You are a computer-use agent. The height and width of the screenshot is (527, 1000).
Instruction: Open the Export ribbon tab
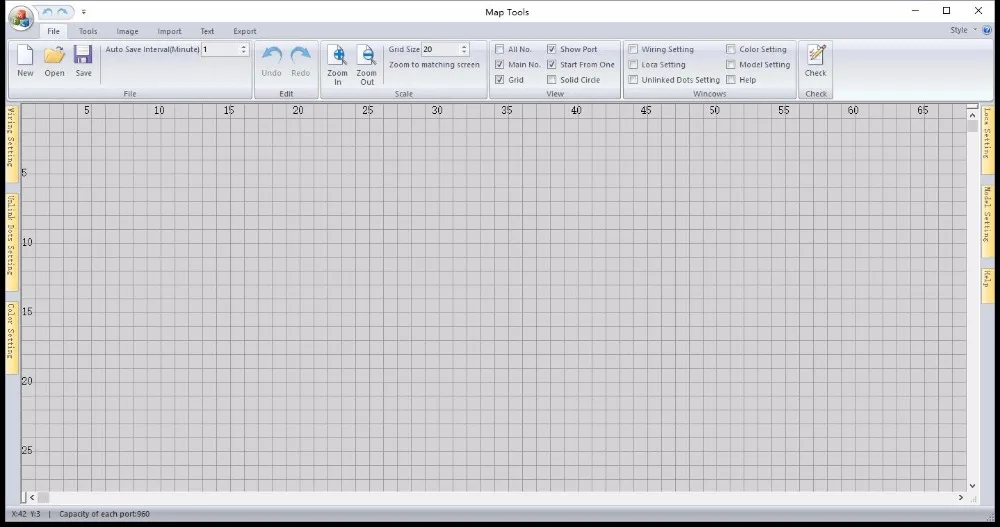click(245, 31)
